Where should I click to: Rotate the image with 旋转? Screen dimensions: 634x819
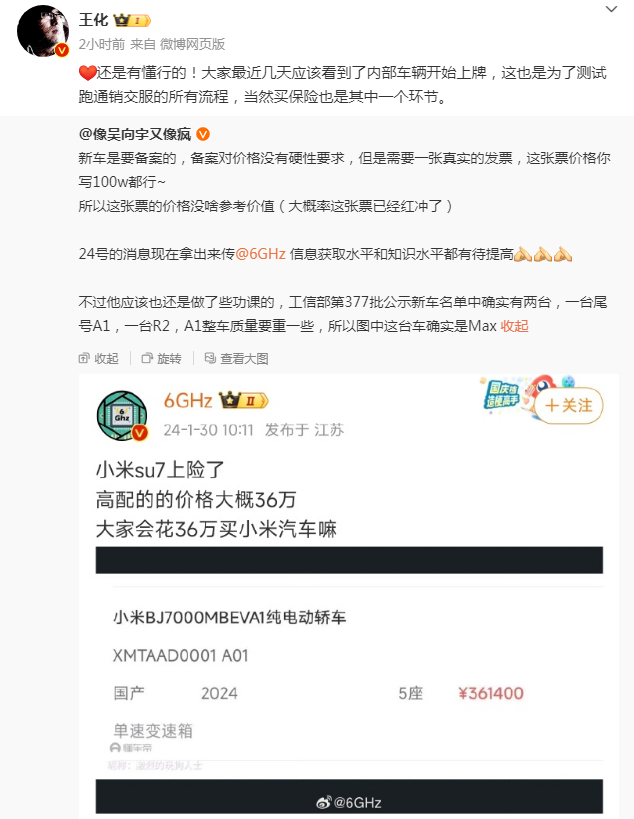click(x=161, y=358)
